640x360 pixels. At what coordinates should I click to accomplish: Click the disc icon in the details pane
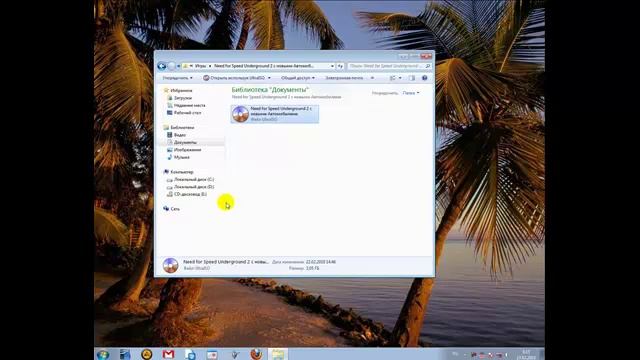[x=170, y=265]
